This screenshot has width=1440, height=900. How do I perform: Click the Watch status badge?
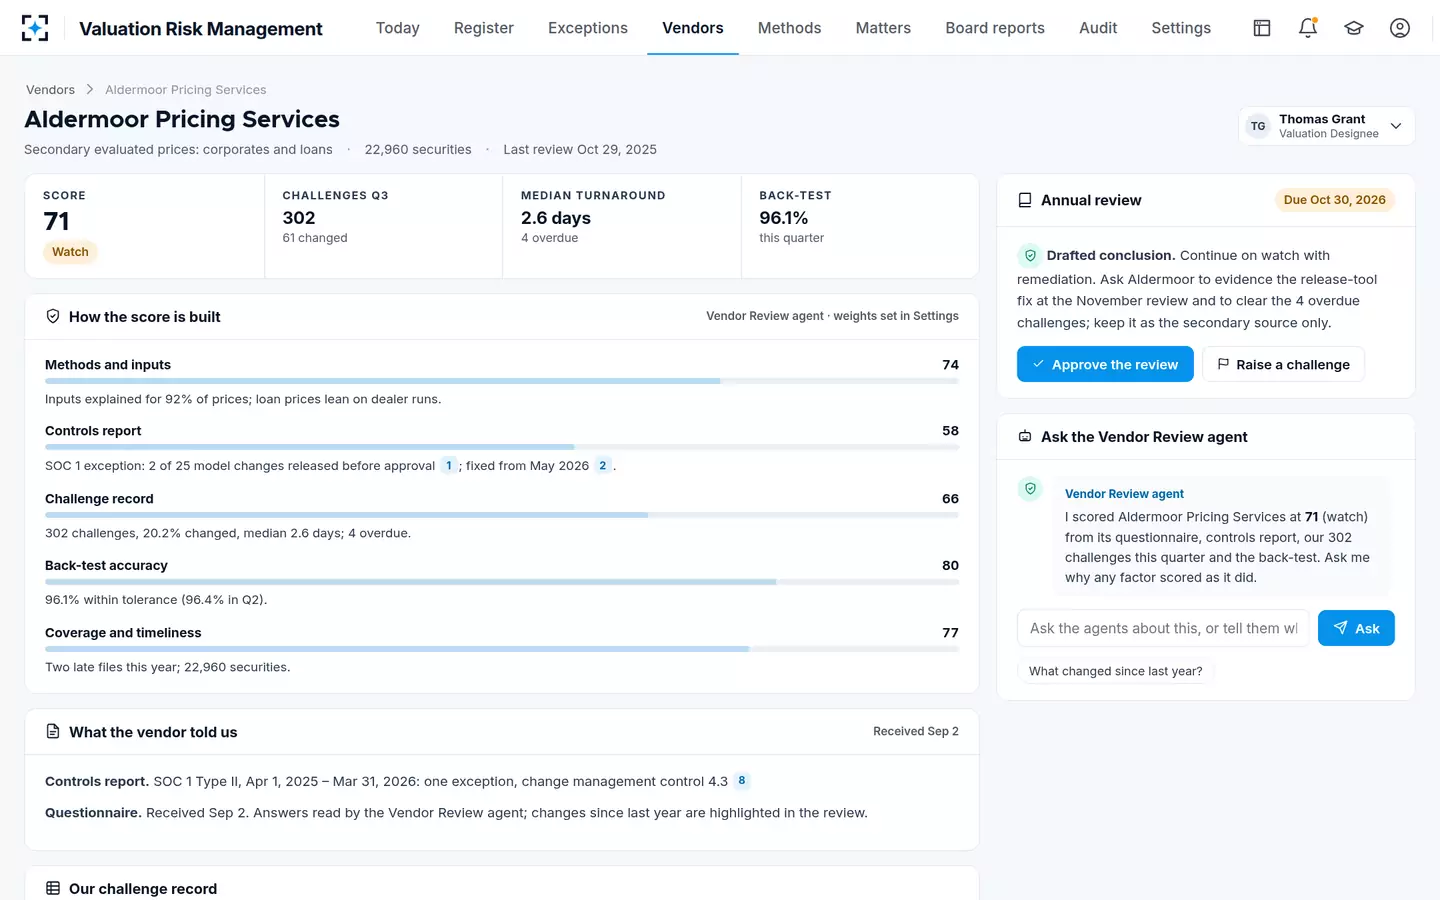point(70,252)
